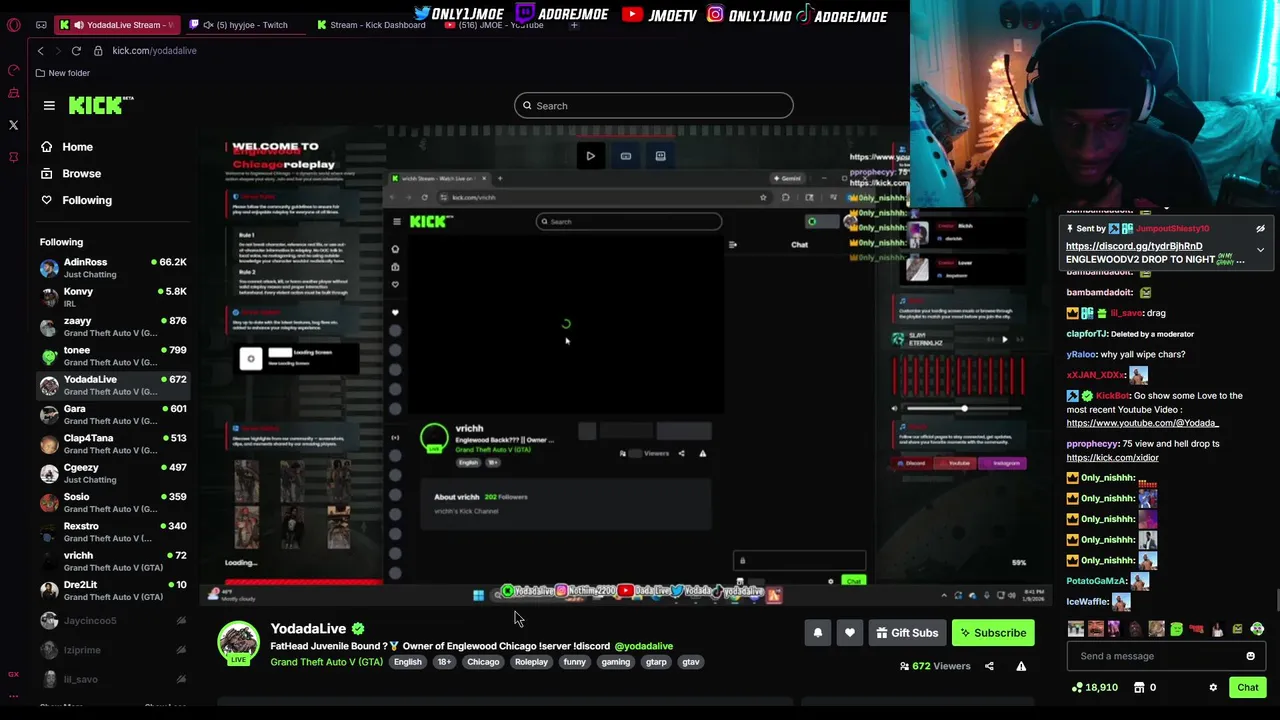Click the heart follow button
Viewport: 1280px width, 720px height.
[850, 633]
